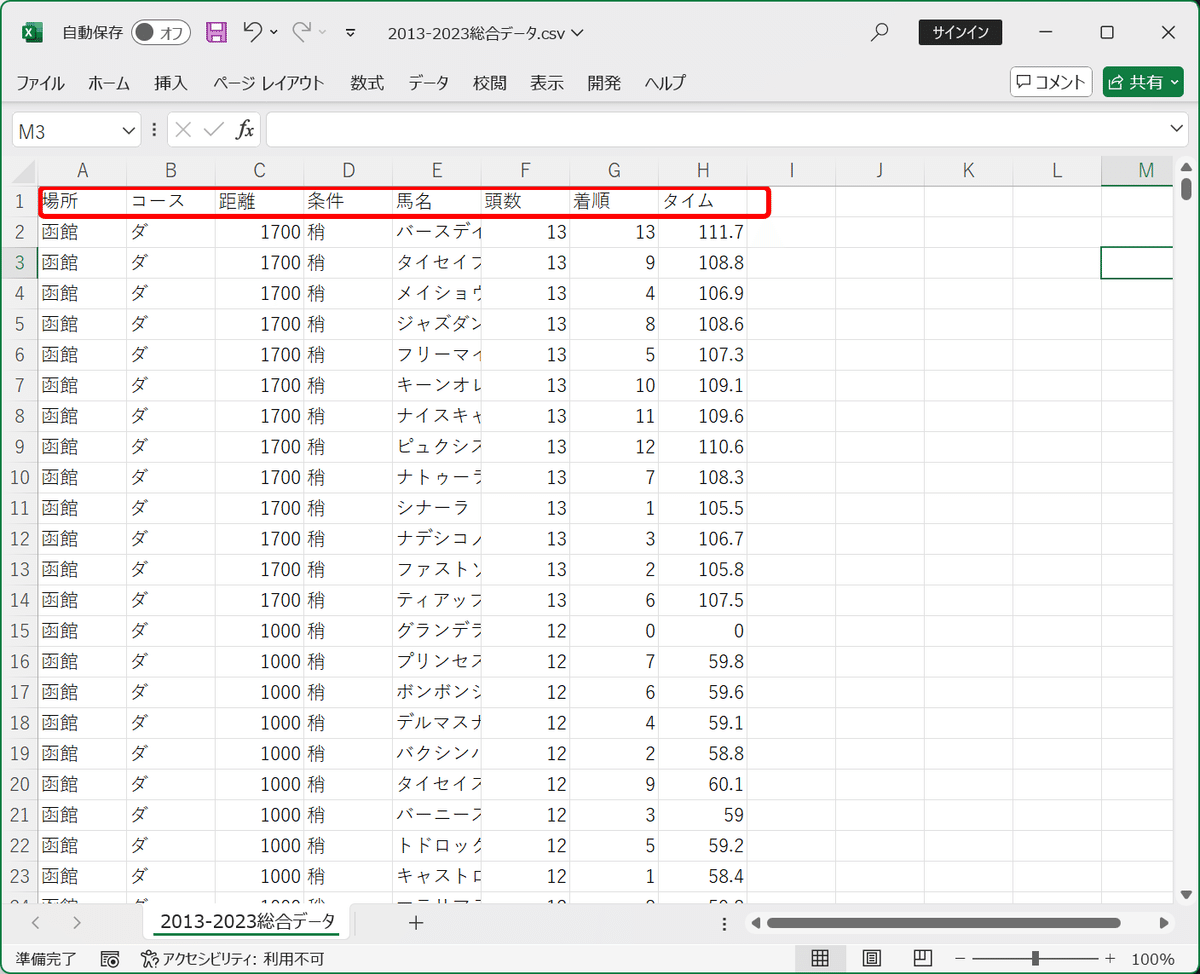Open the ページ レイアウト tab
1200x974 pixels.
[269, 83]
